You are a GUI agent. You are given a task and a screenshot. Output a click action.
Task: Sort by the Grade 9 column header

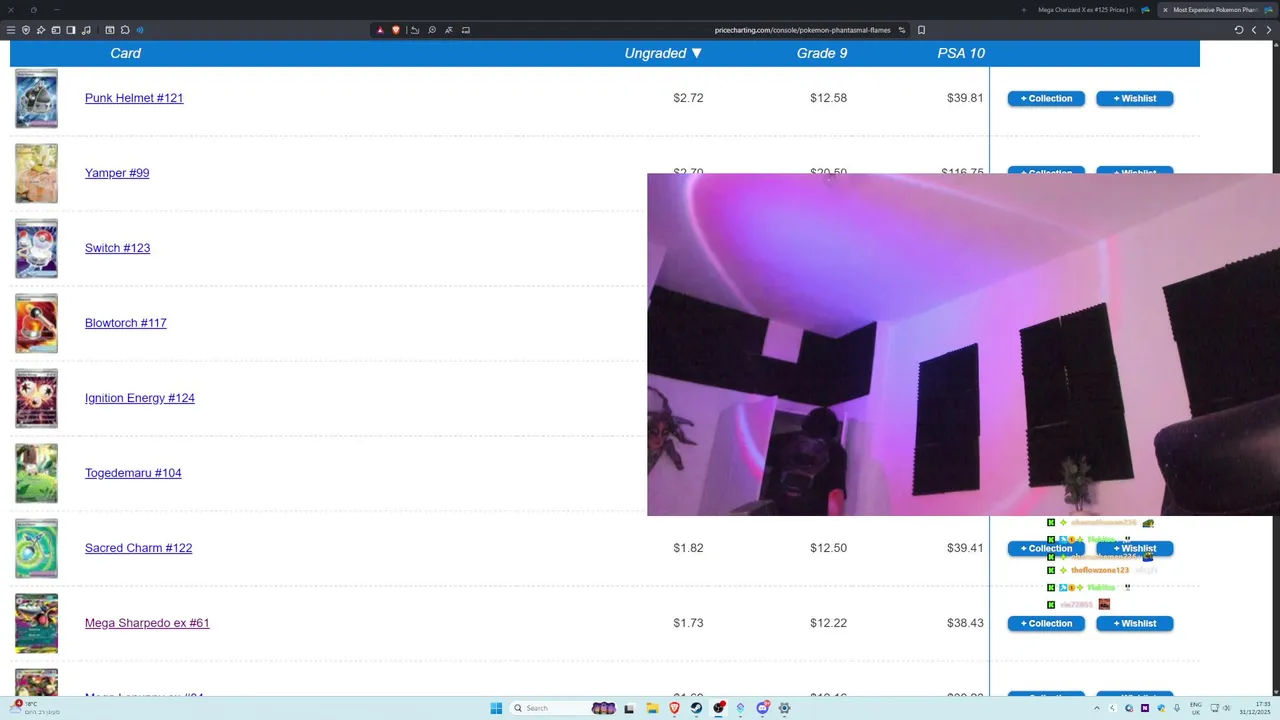(x=822, y=53)
